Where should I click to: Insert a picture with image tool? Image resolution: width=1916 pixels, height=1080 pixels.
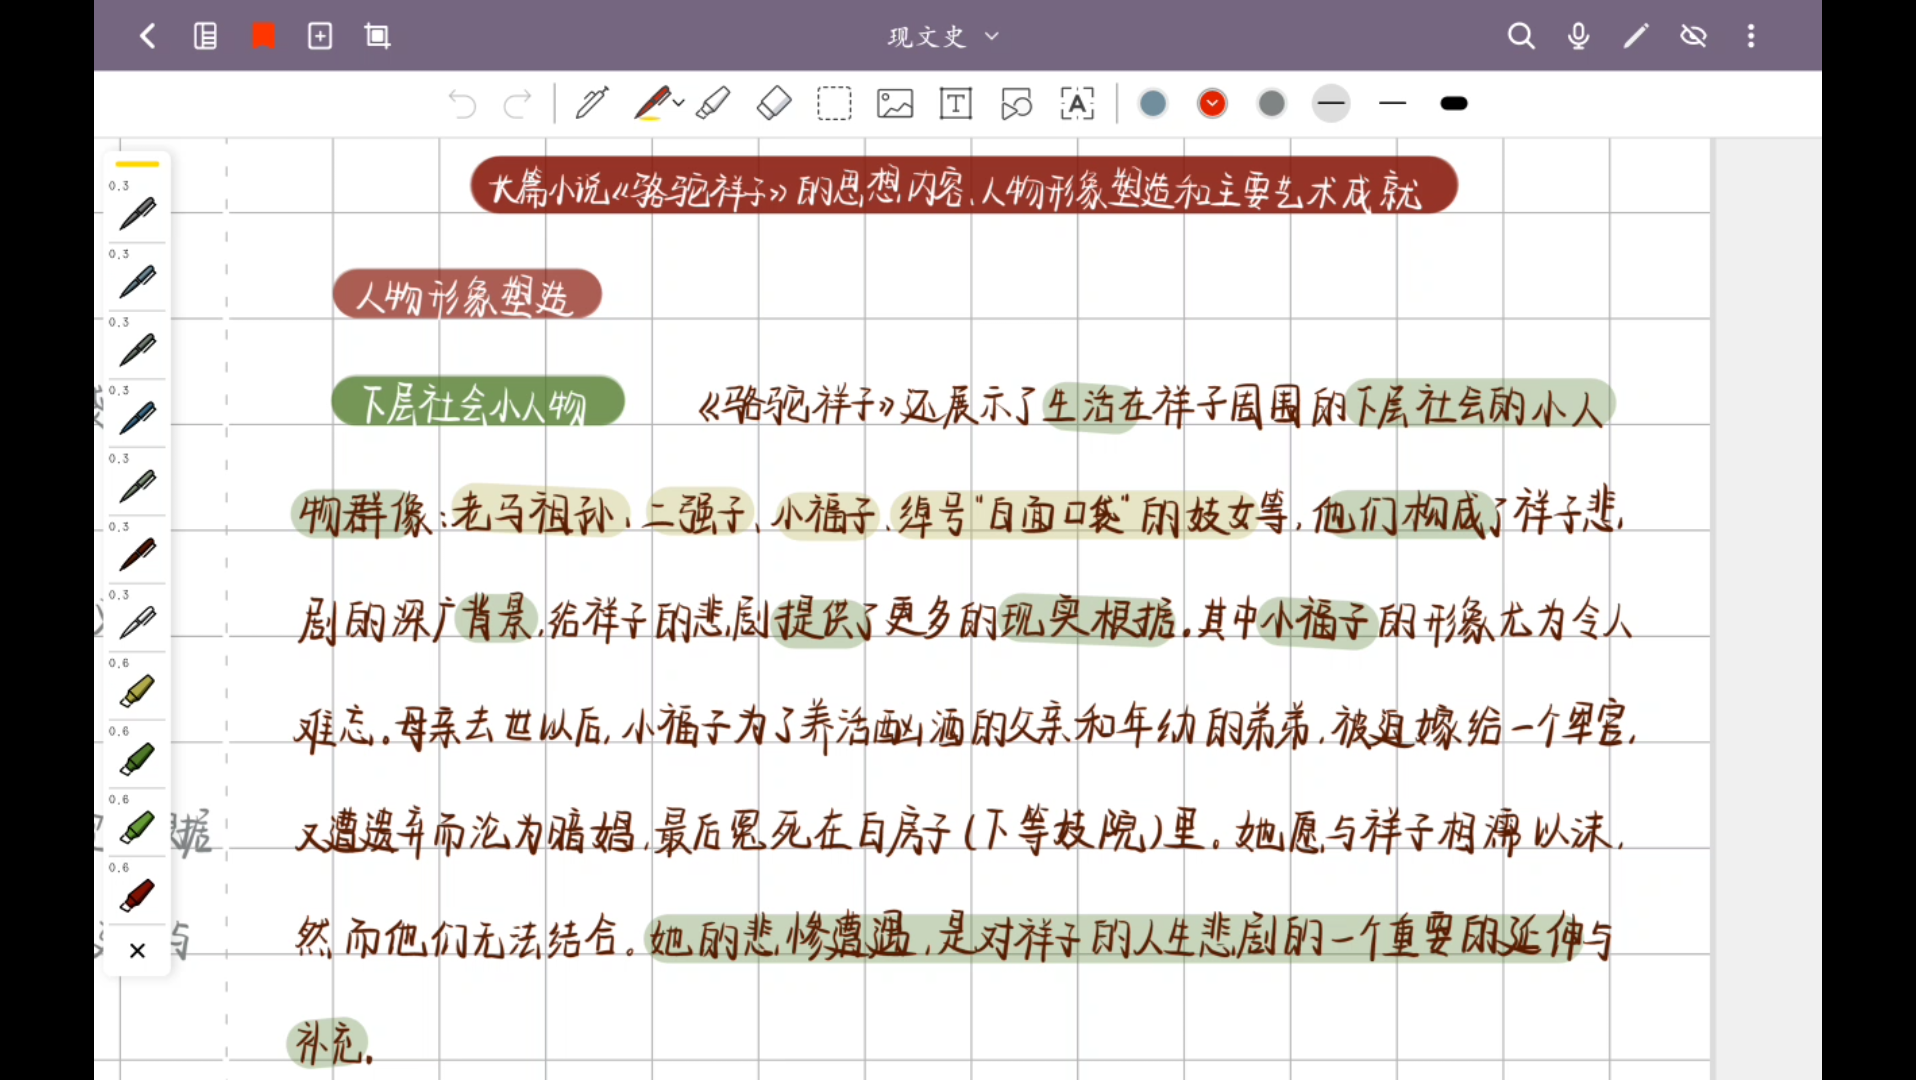895,104
